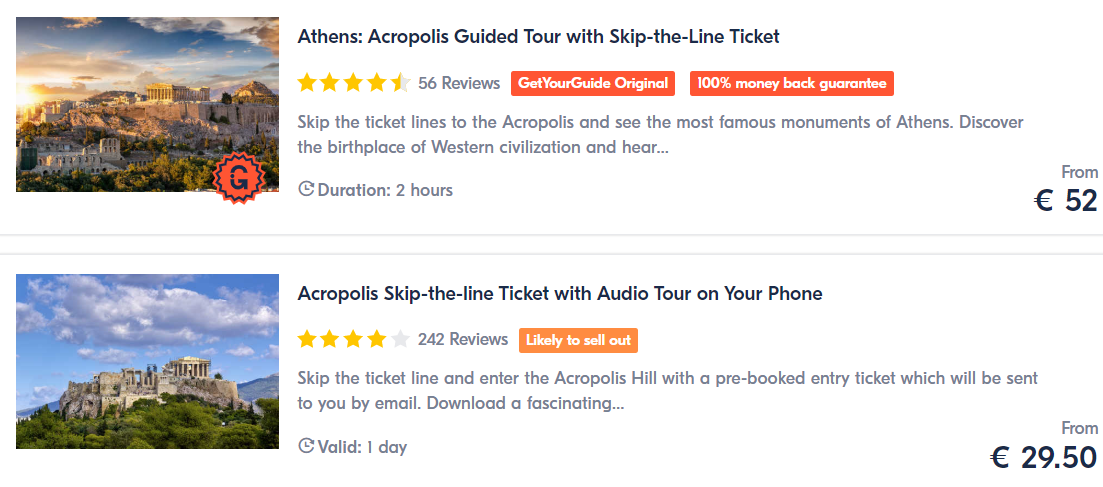This screenshot has height=487, width=1103.
Task: Open the sunset Acropolis tour photo
Action: (x=148, y=104)
